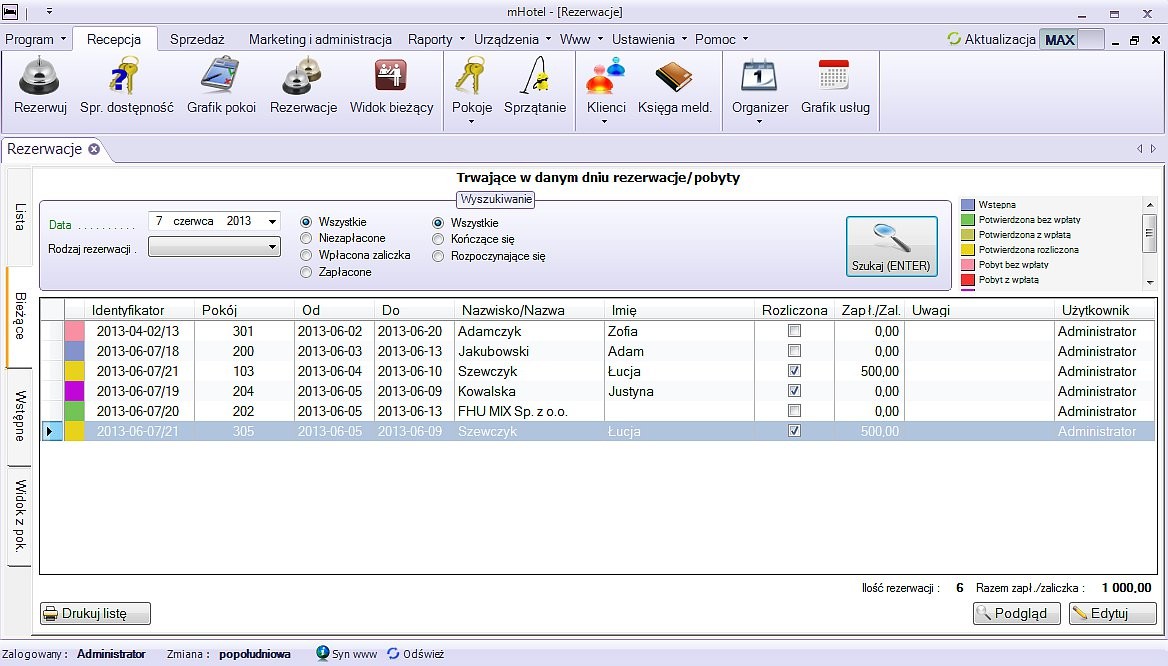Switch to the Sprzedaż ribbon tab
Screen dimensions: 1168x666
click(x=197, y=39)
